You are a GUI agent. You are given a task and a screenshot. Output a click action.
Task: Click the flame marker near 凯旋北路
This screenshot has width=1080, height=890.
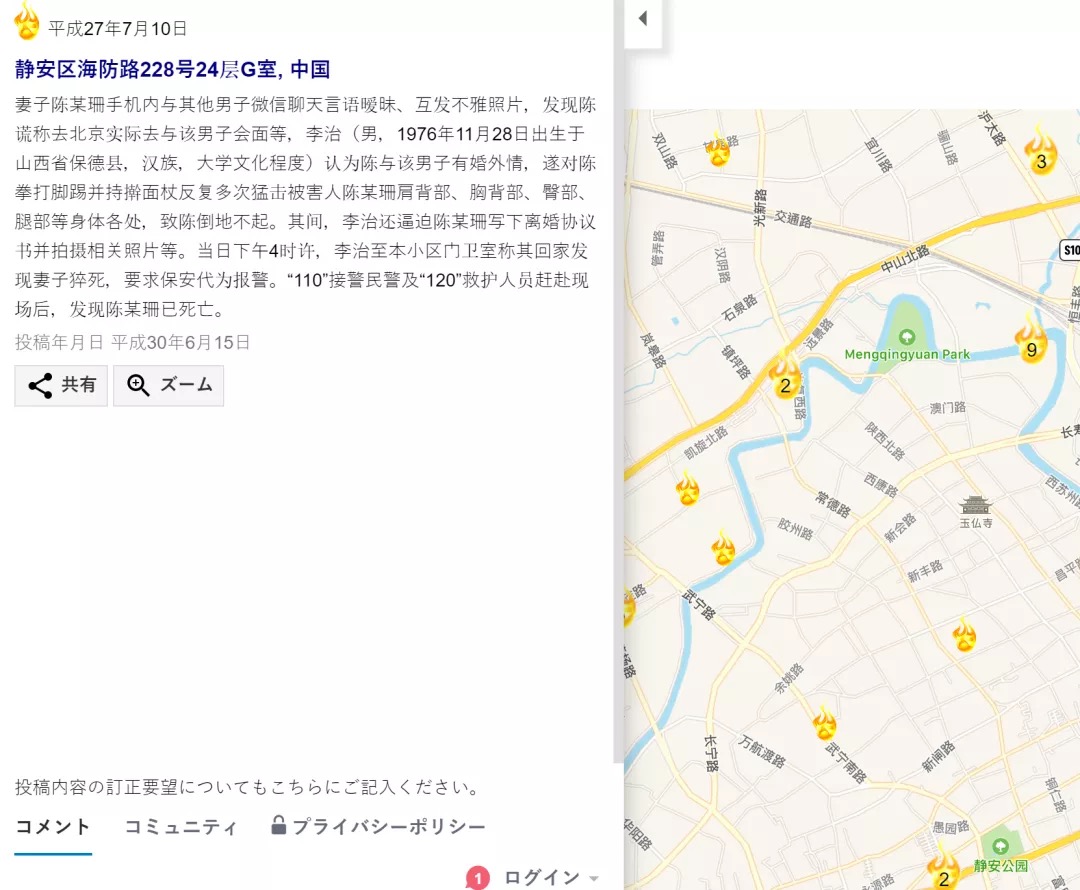click(x=687, y=489)
